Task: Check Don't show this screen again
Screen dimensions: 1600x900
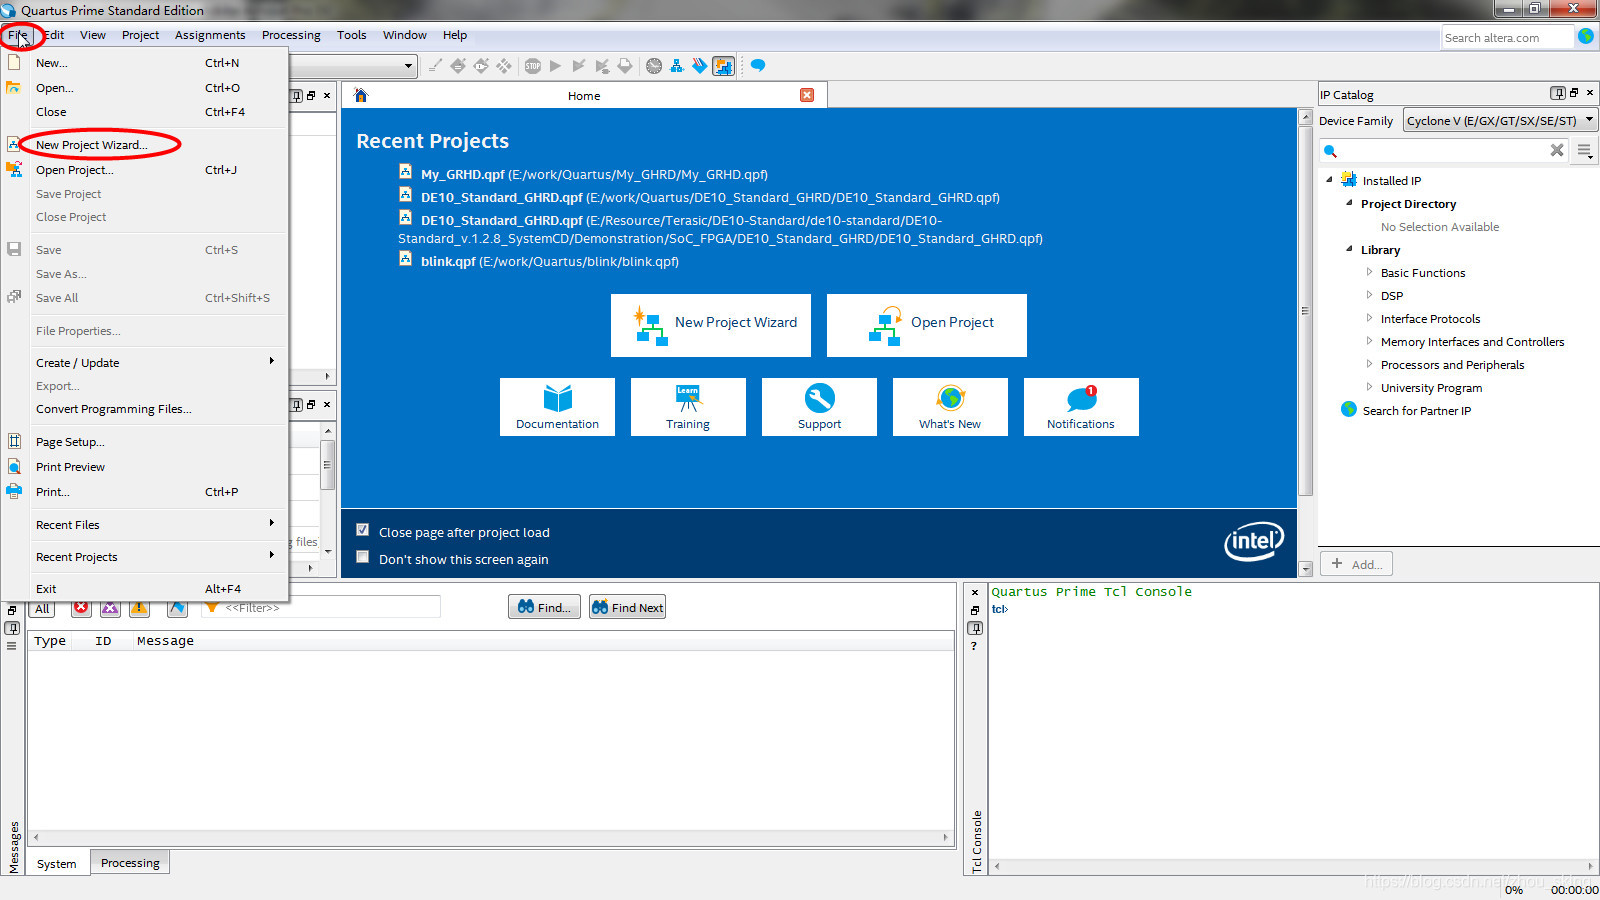Action: click(x=363, y=557)
